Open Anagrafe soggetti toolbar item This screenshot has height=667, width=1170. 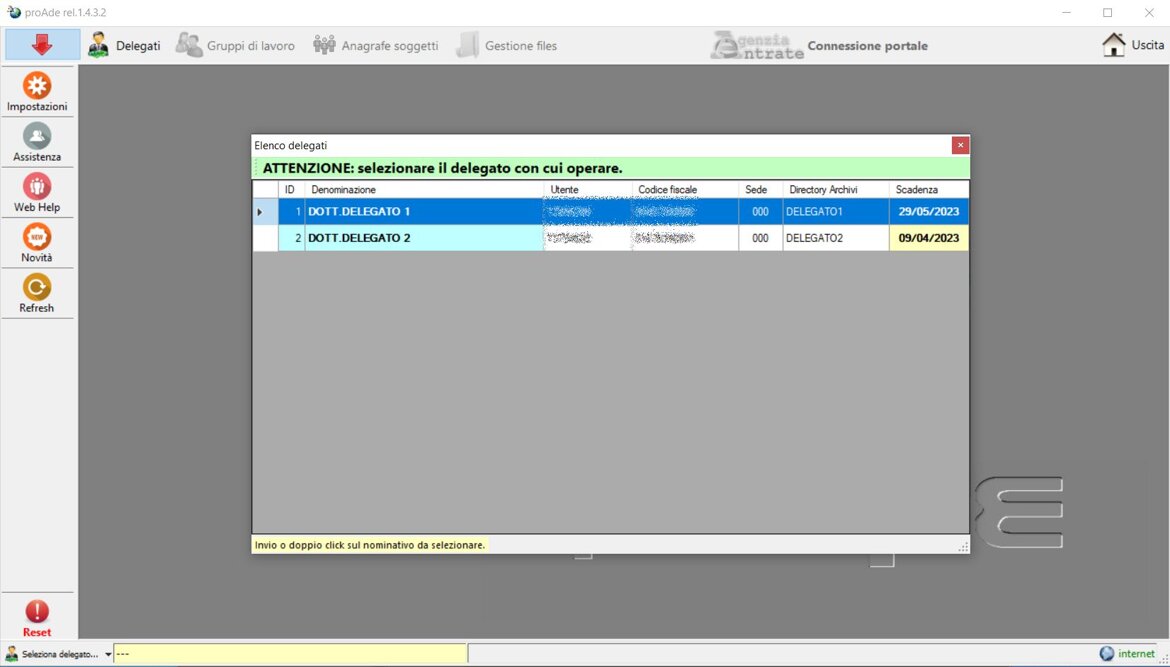click(376, 45)
